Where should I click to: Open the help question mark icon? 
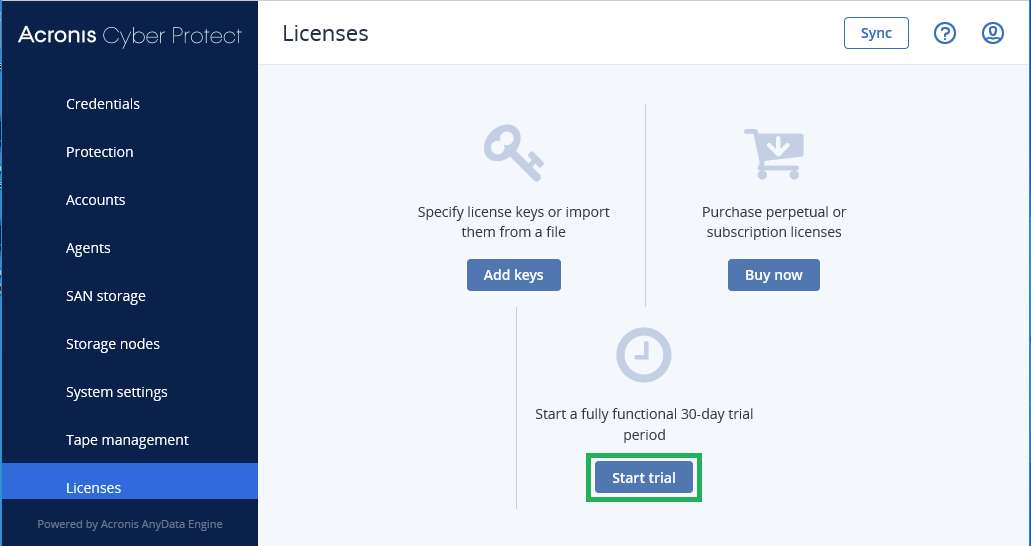pos(945,33)
